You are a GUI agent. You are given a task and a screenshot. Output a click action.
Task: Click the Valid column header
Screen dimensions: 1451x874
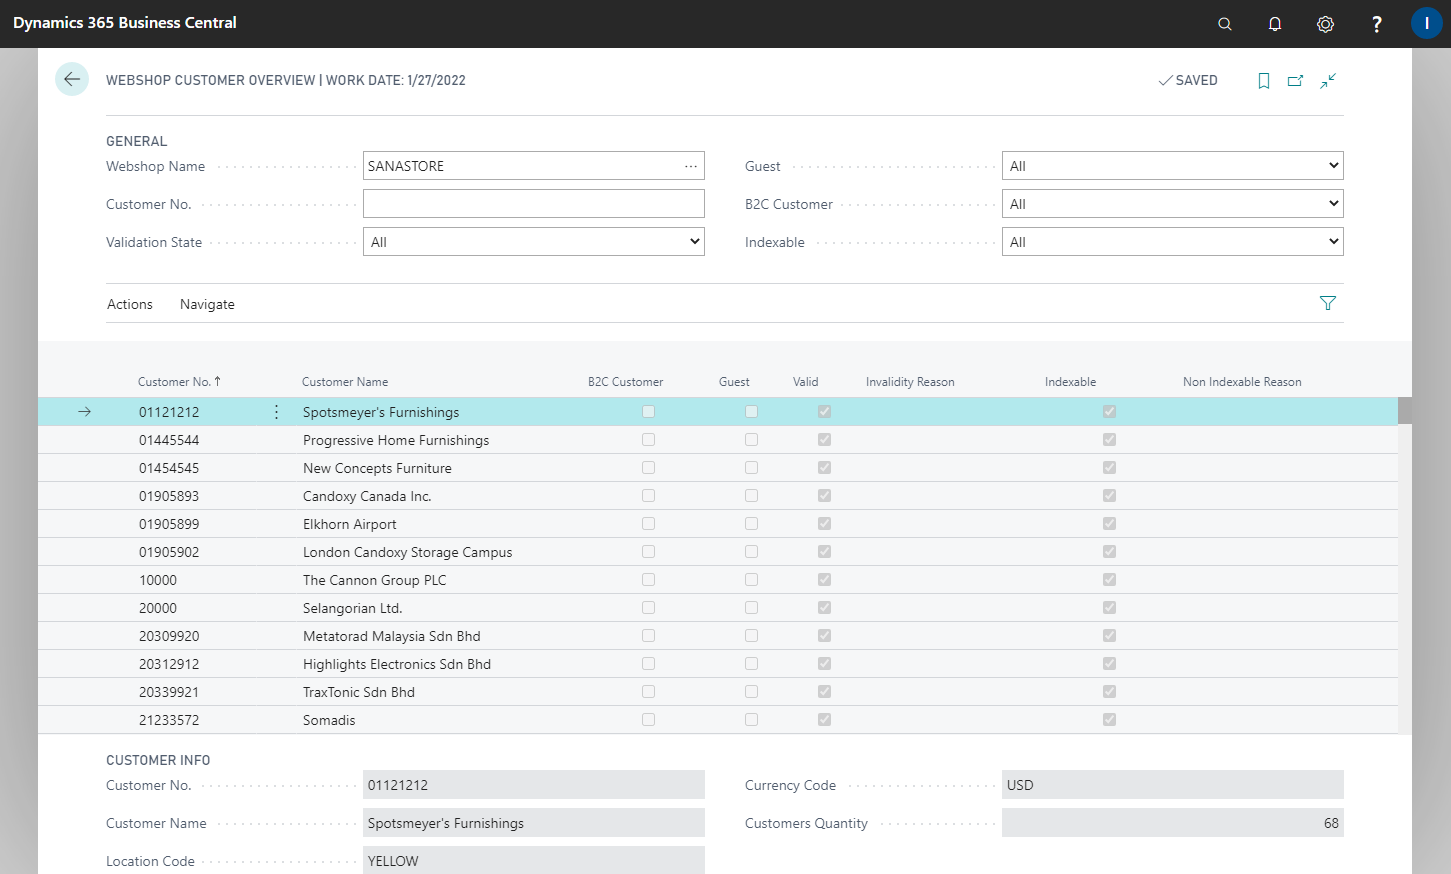[805, 382]
